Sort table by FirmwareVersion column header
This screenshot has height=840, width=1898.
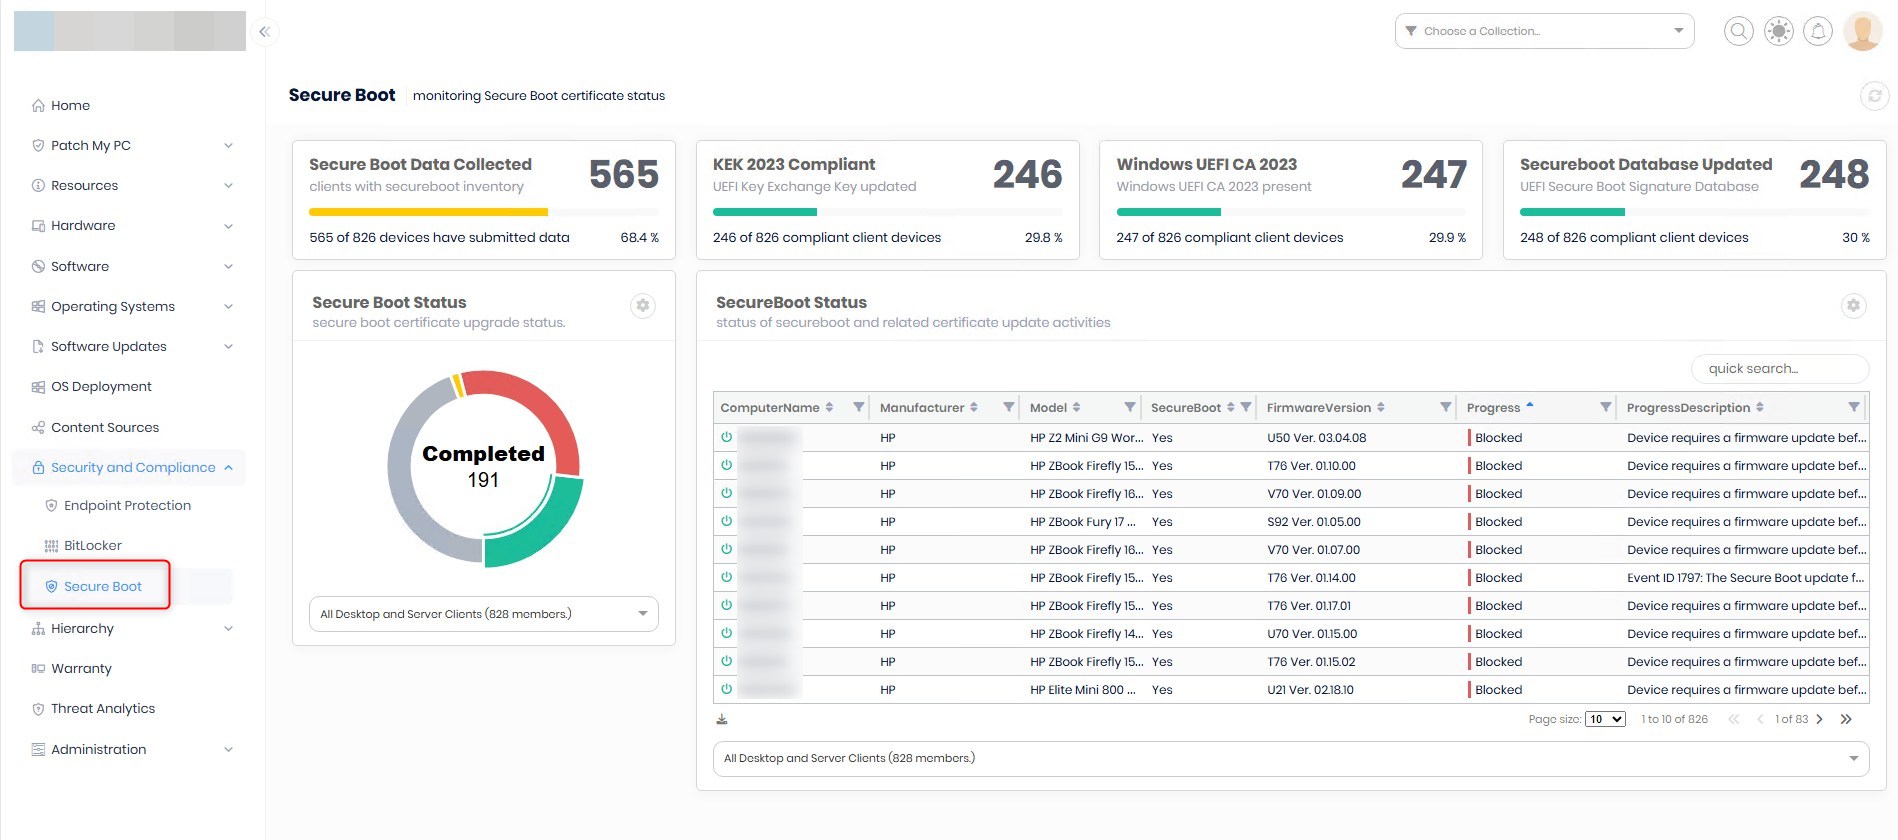pyautogui.click(x=1318, y=407)
